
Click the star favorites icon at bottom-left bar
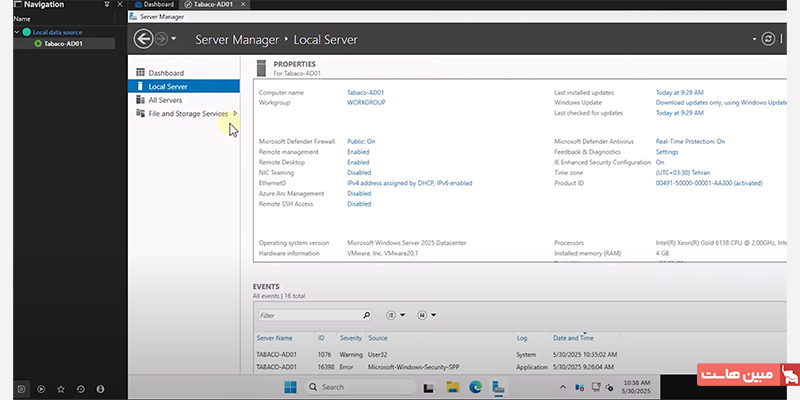click(x=61, y=389)
